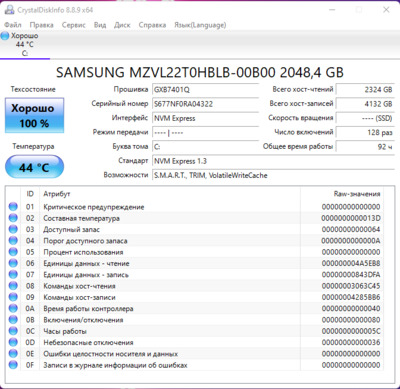The image size is (400, 389).
Task: Select the Команды хост-чтения attribute name
Action: coord(79,286)
